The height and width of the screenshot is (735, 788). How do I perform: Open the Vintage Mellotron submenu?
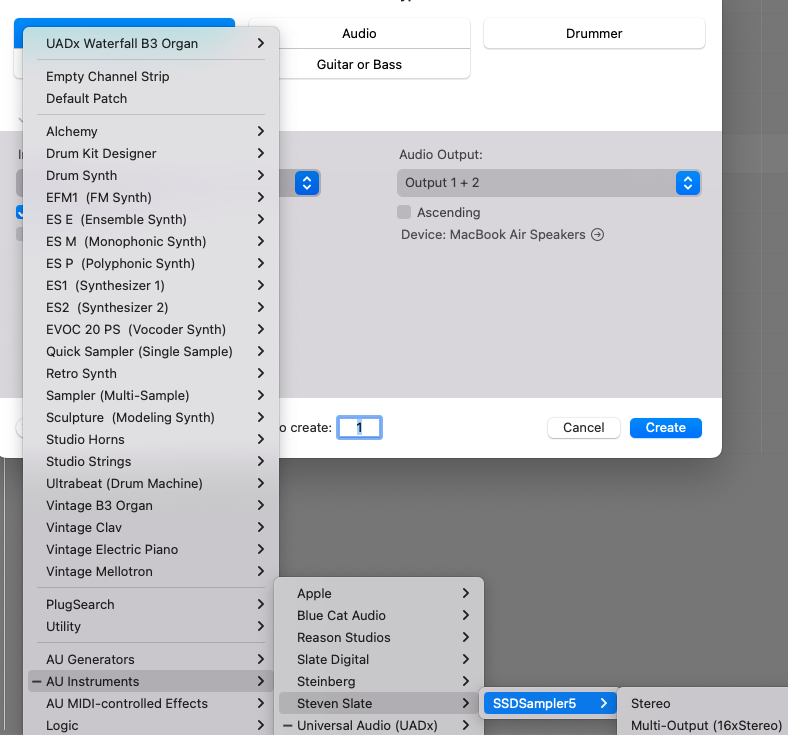click(x=151, y=572)
